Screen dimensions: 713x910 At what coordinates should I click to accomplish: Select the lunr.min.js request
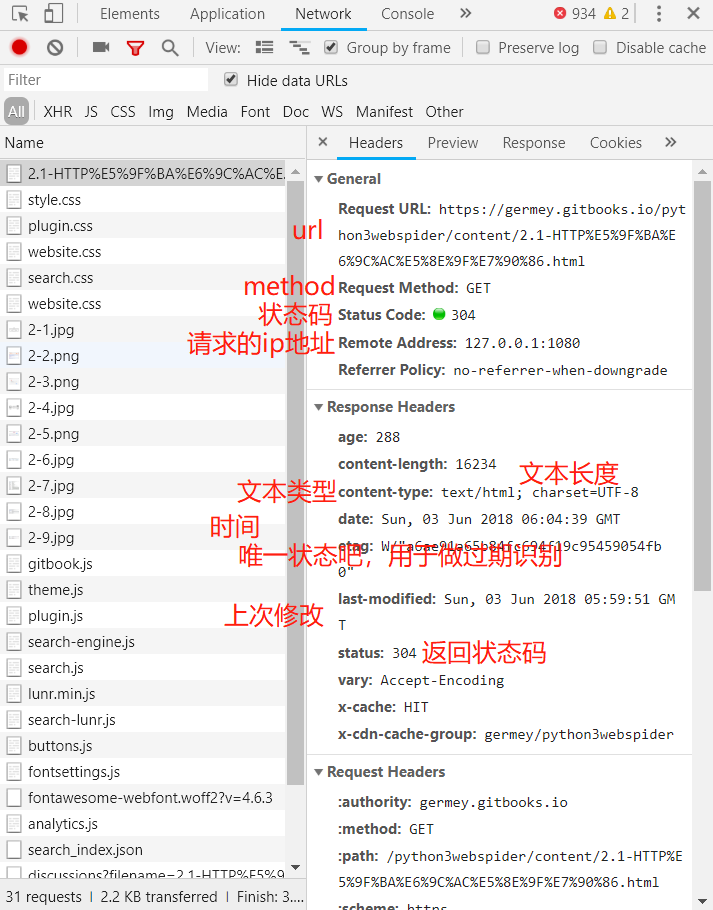click(x=143, y=694)
